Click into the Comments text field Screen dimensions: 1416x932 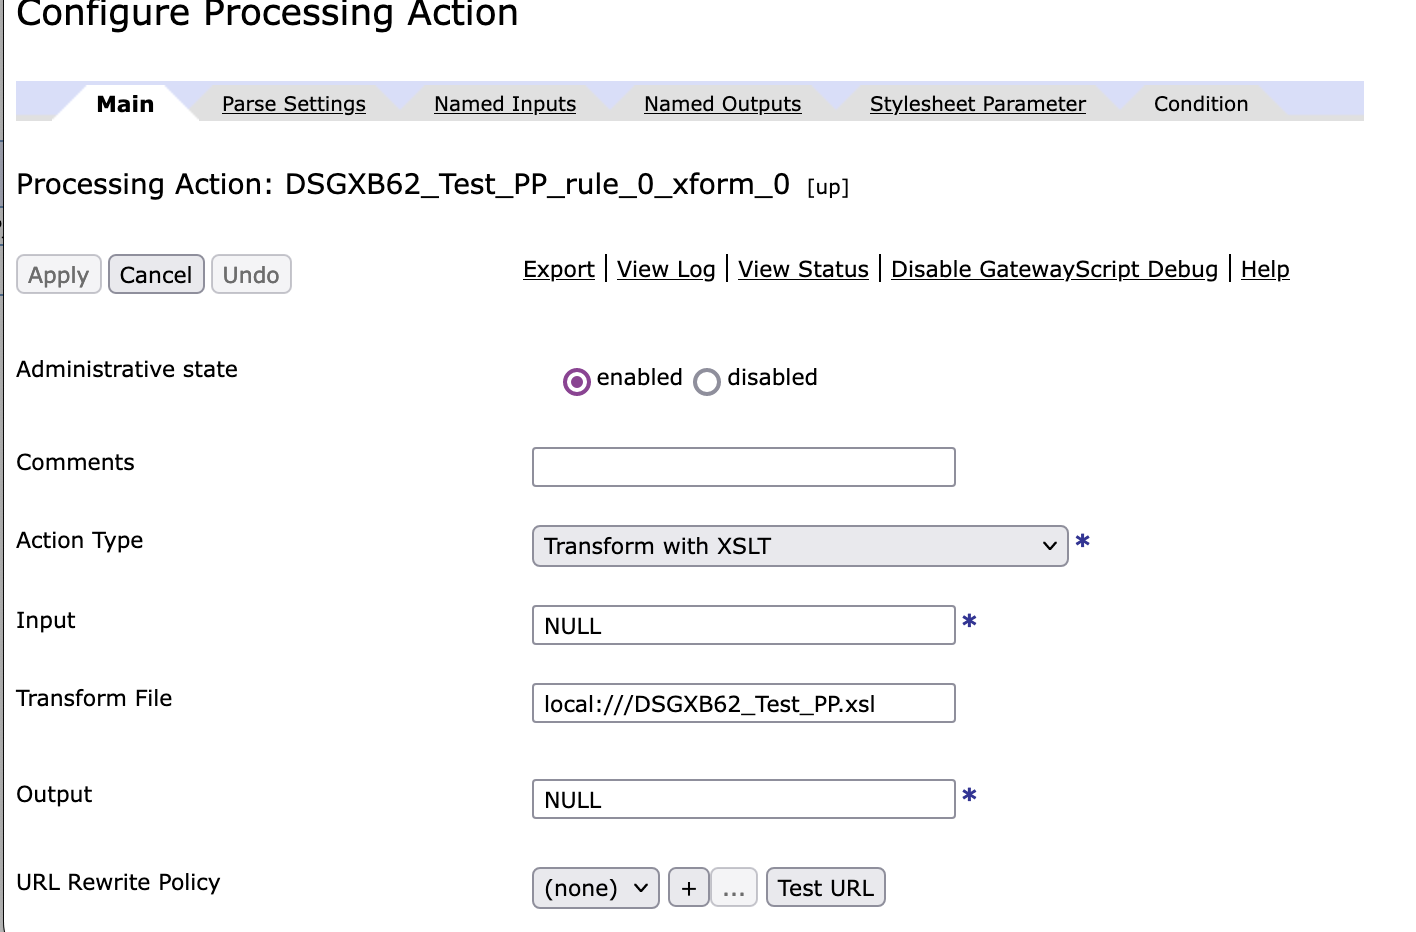pyautogui.click(x=744, y=467)
